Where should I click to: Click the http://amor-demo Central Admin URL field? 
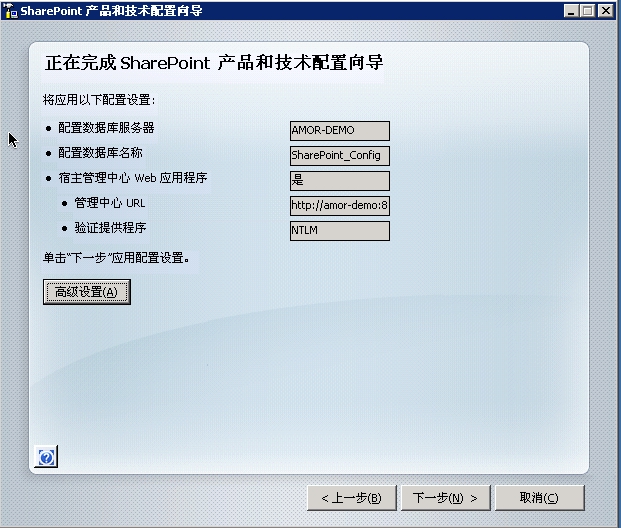[340, 206]
